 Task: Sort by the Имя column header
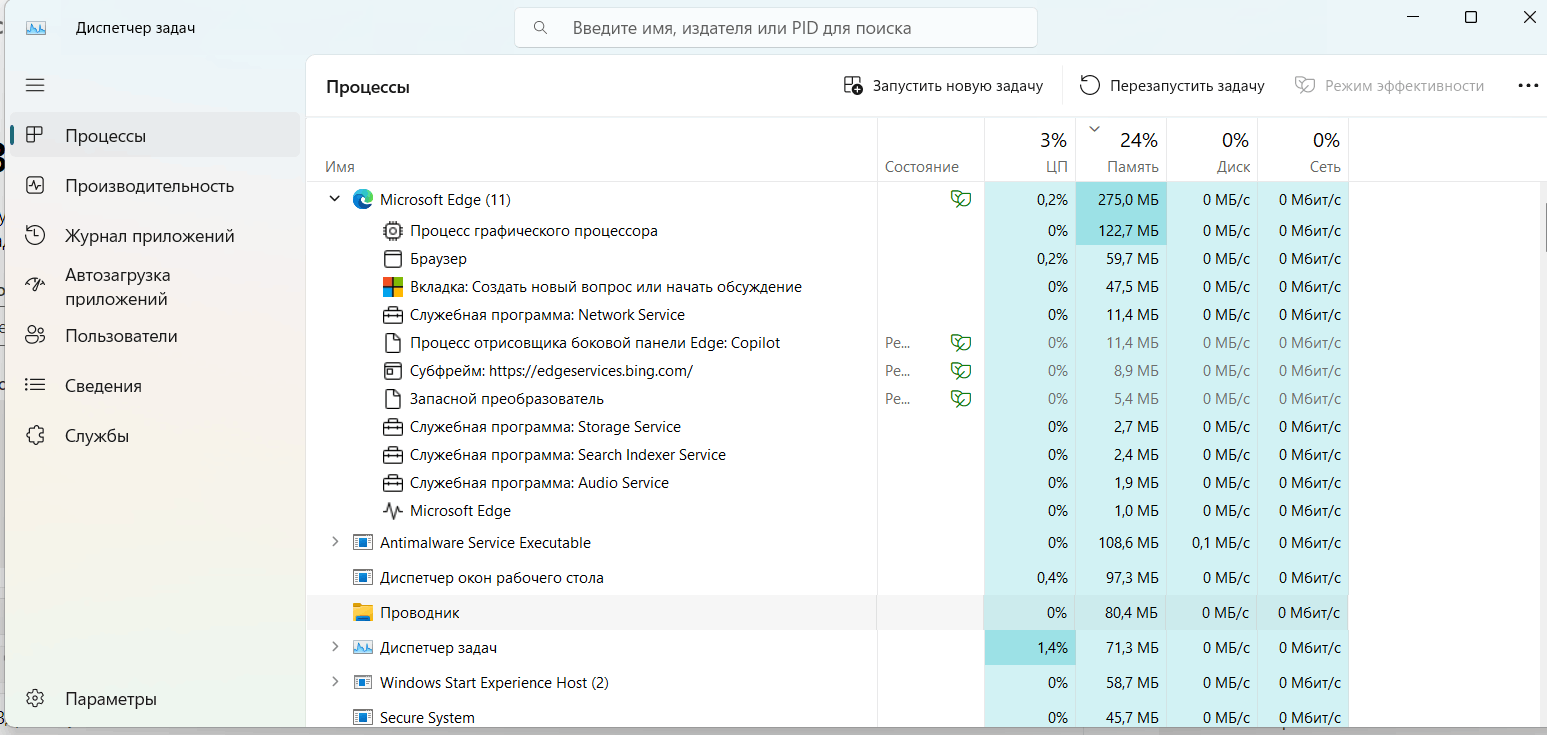pyautogui.click(x=591, y=150)
